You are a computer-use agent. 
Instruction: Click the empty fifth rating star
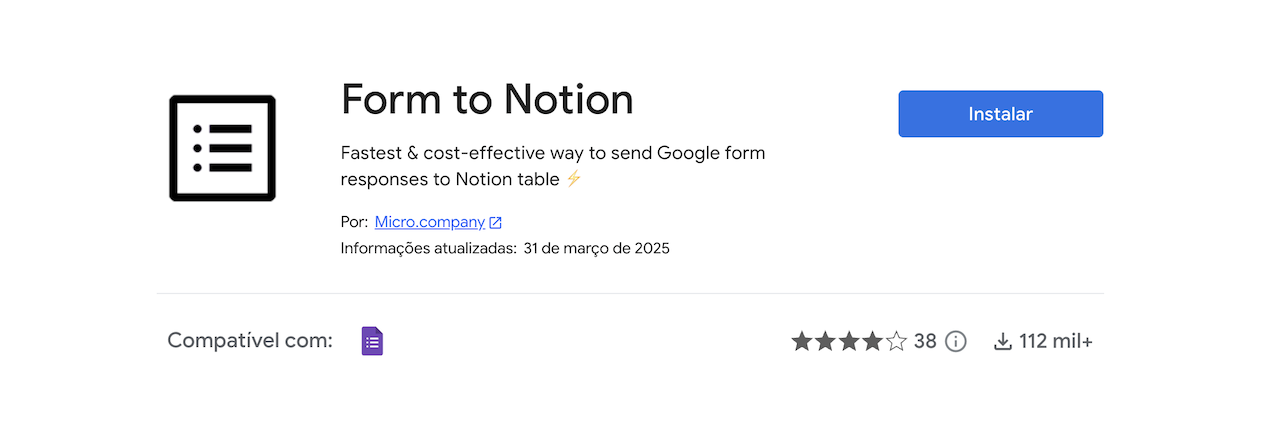click(896, 342)
